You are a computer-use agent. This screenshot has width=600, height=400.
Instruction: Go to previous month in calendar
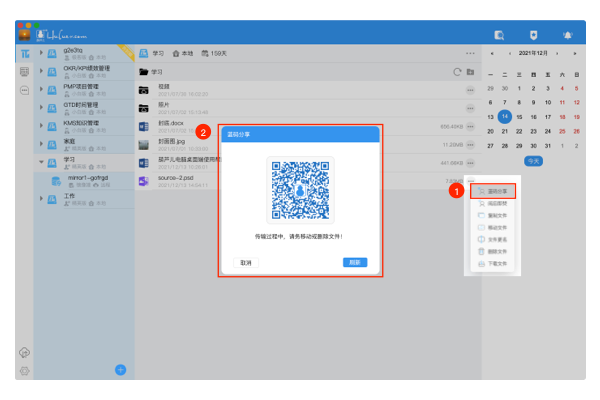tap(510, 54)
